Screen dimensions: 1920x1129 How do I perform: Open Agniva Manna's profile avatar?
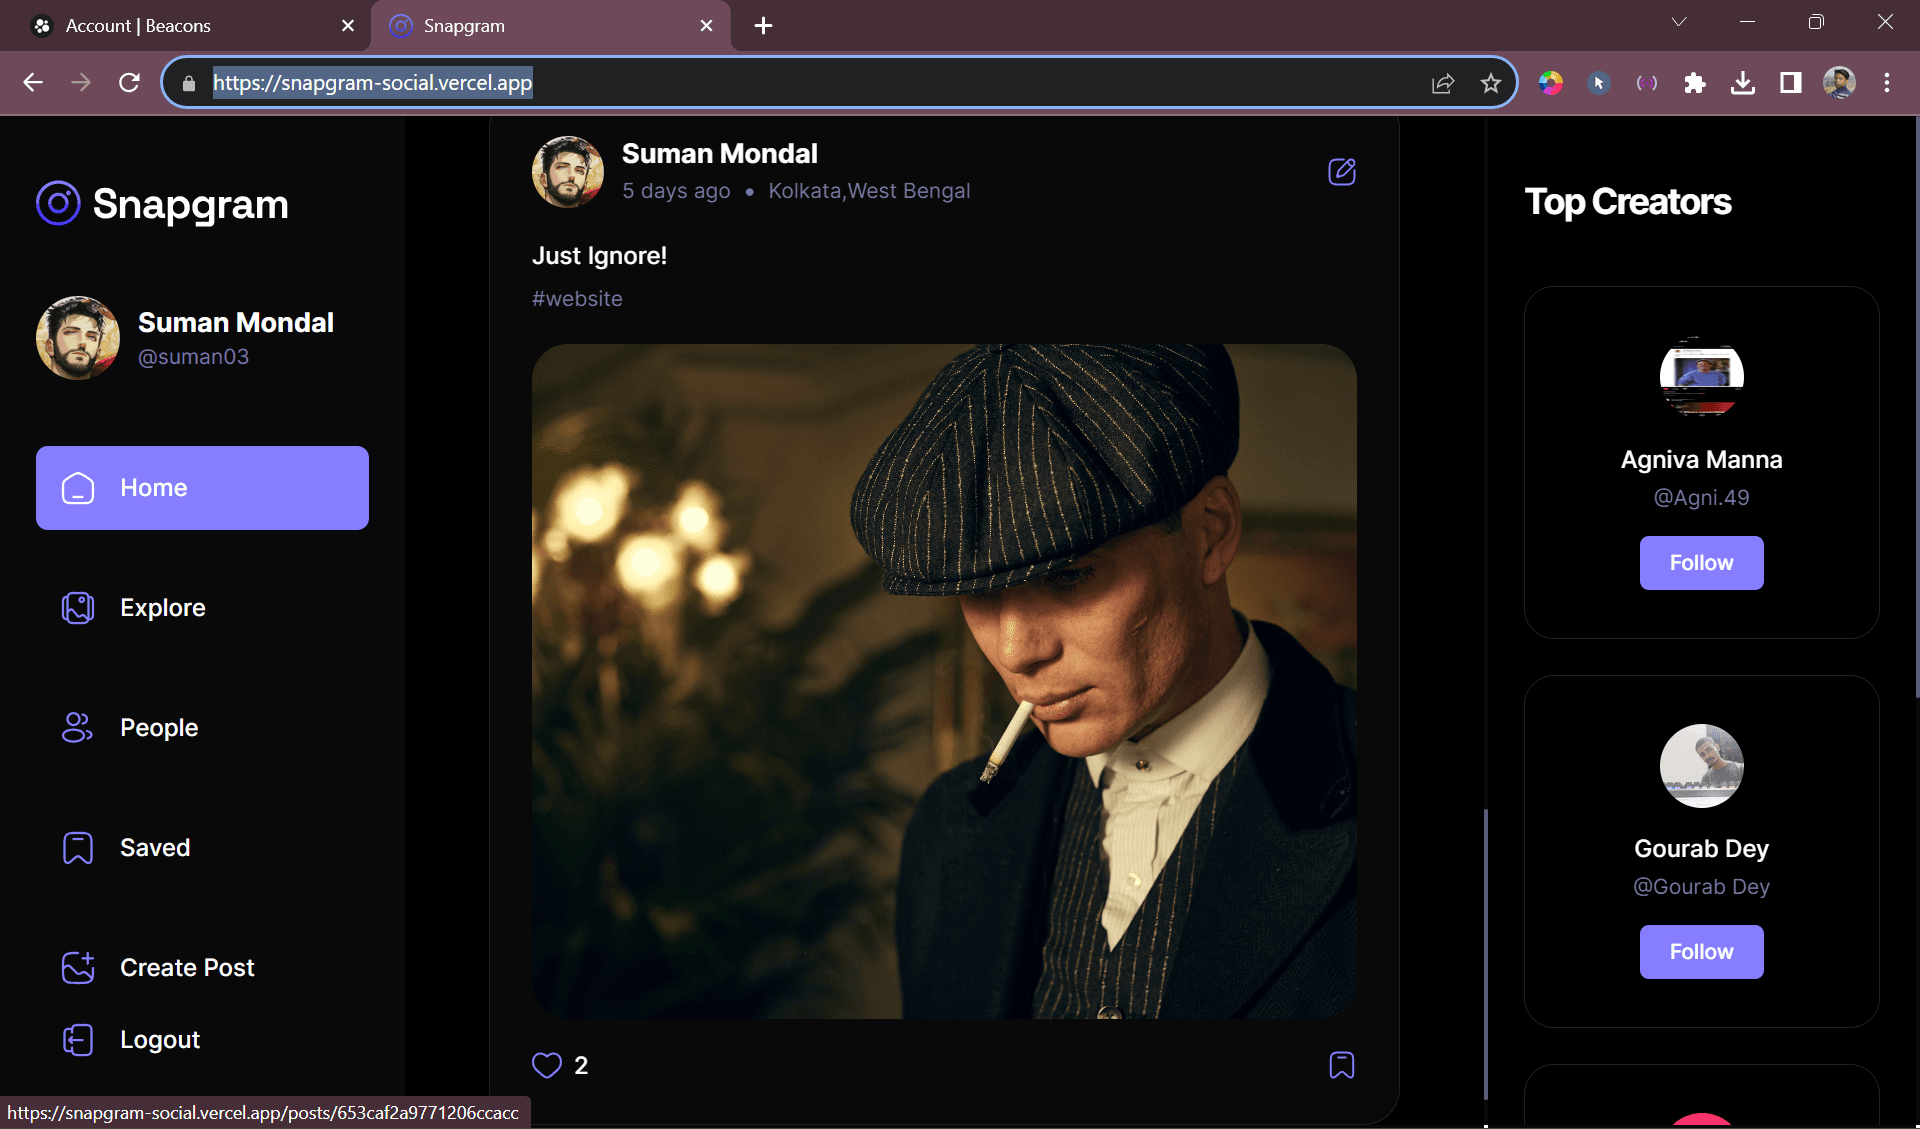[1701, 377]
